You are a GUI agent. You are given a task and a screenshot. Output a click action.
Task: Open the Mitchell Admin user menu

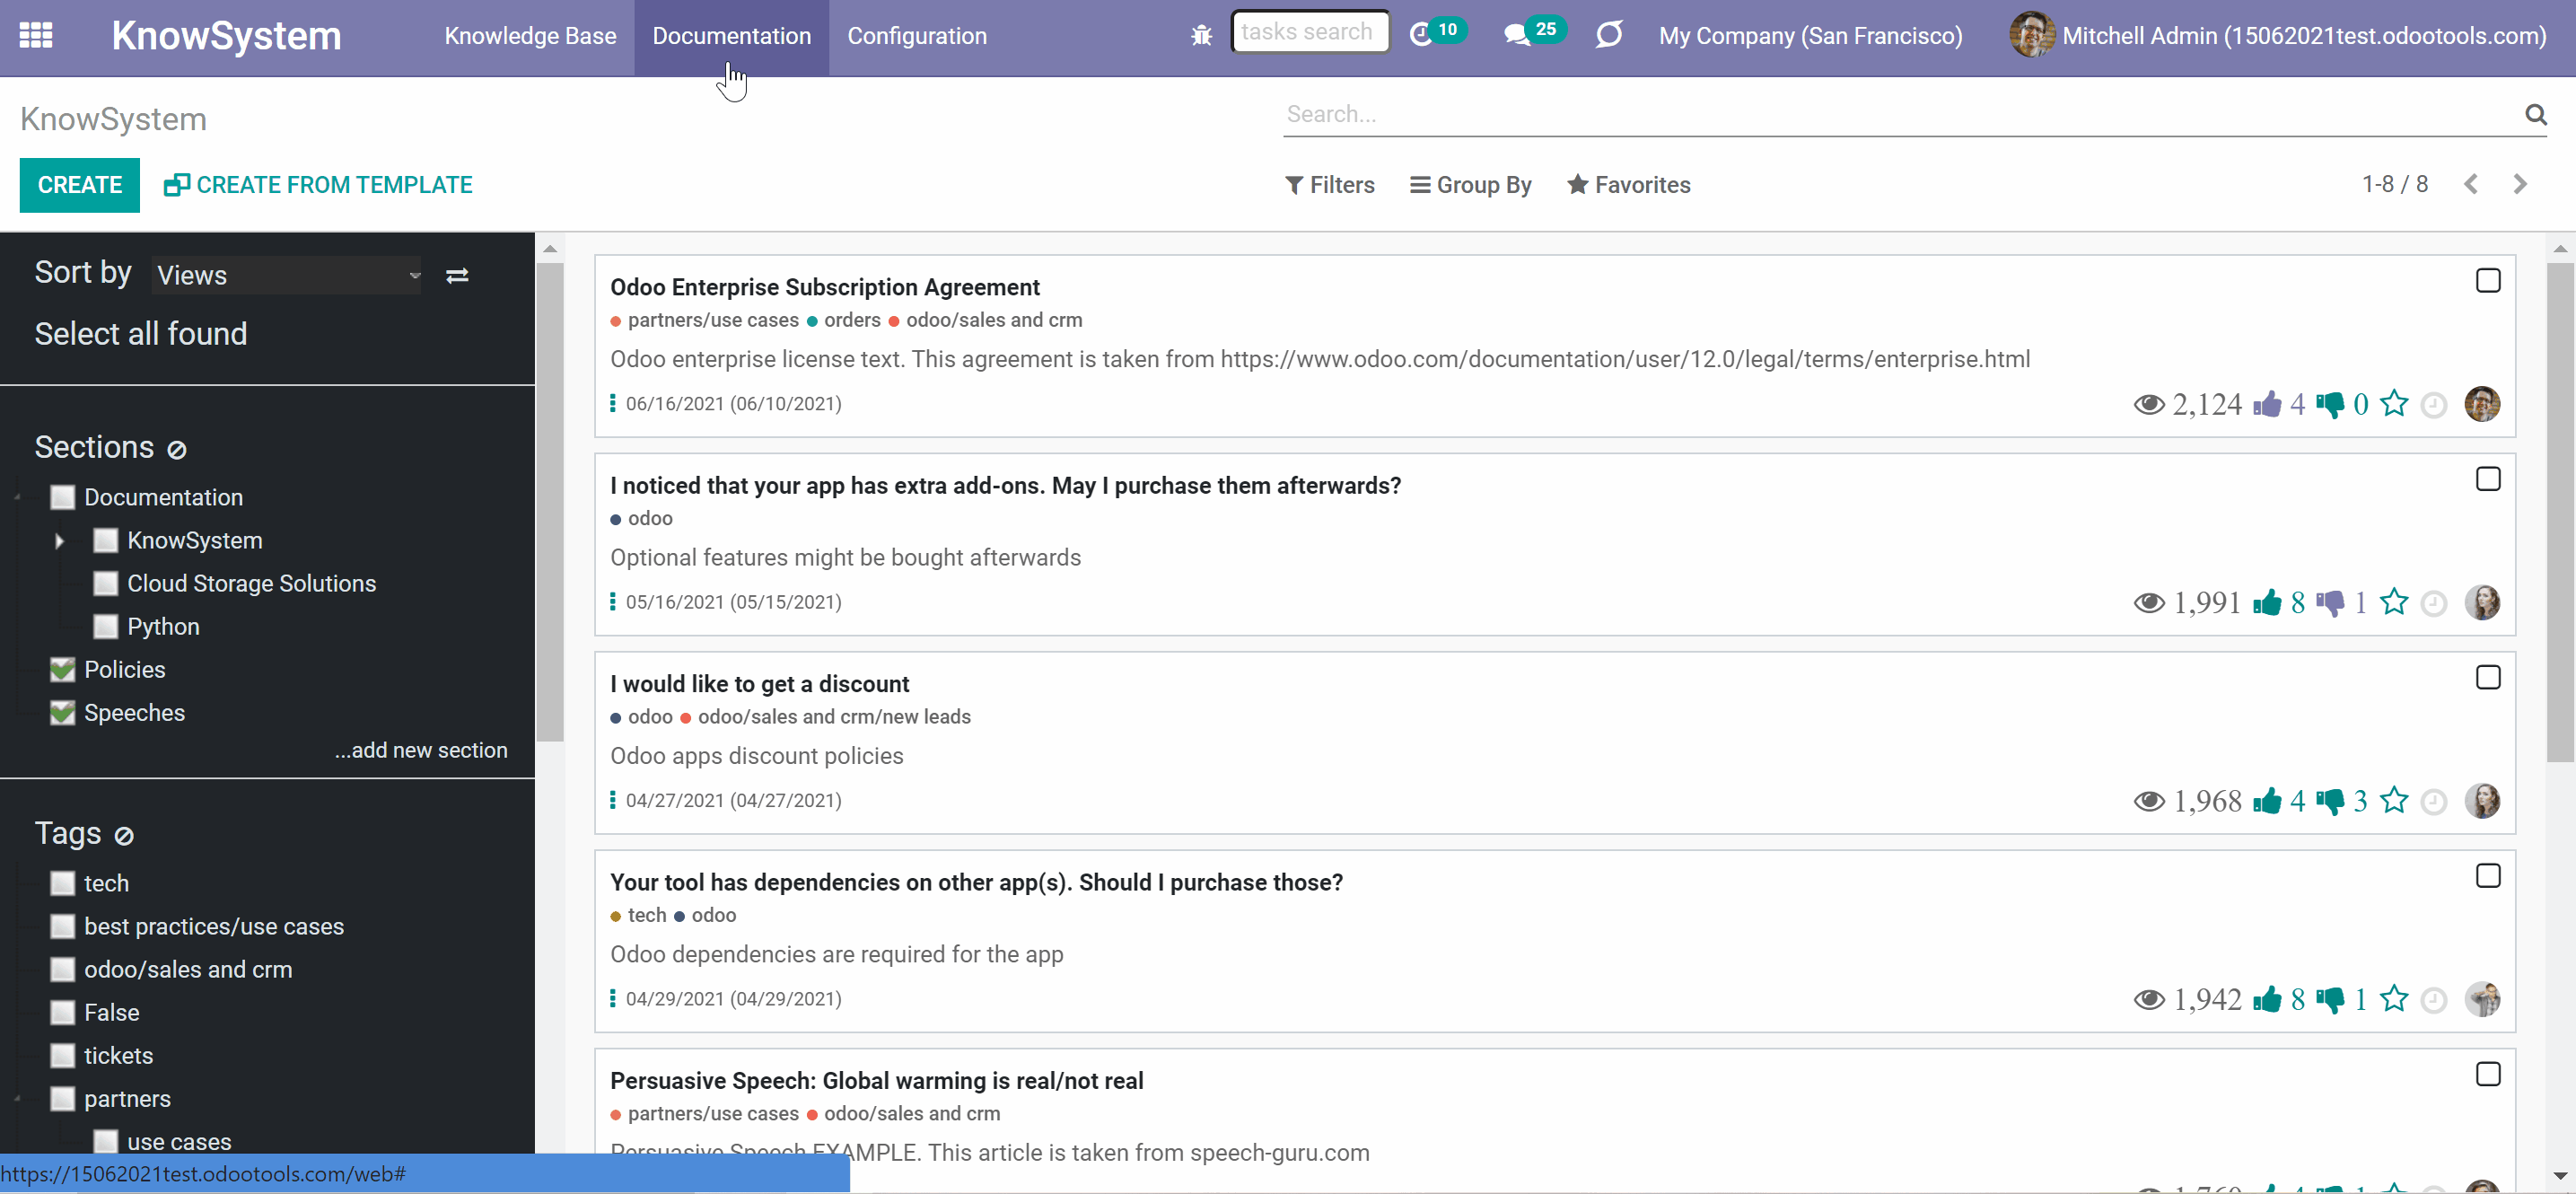[2279, 36]
